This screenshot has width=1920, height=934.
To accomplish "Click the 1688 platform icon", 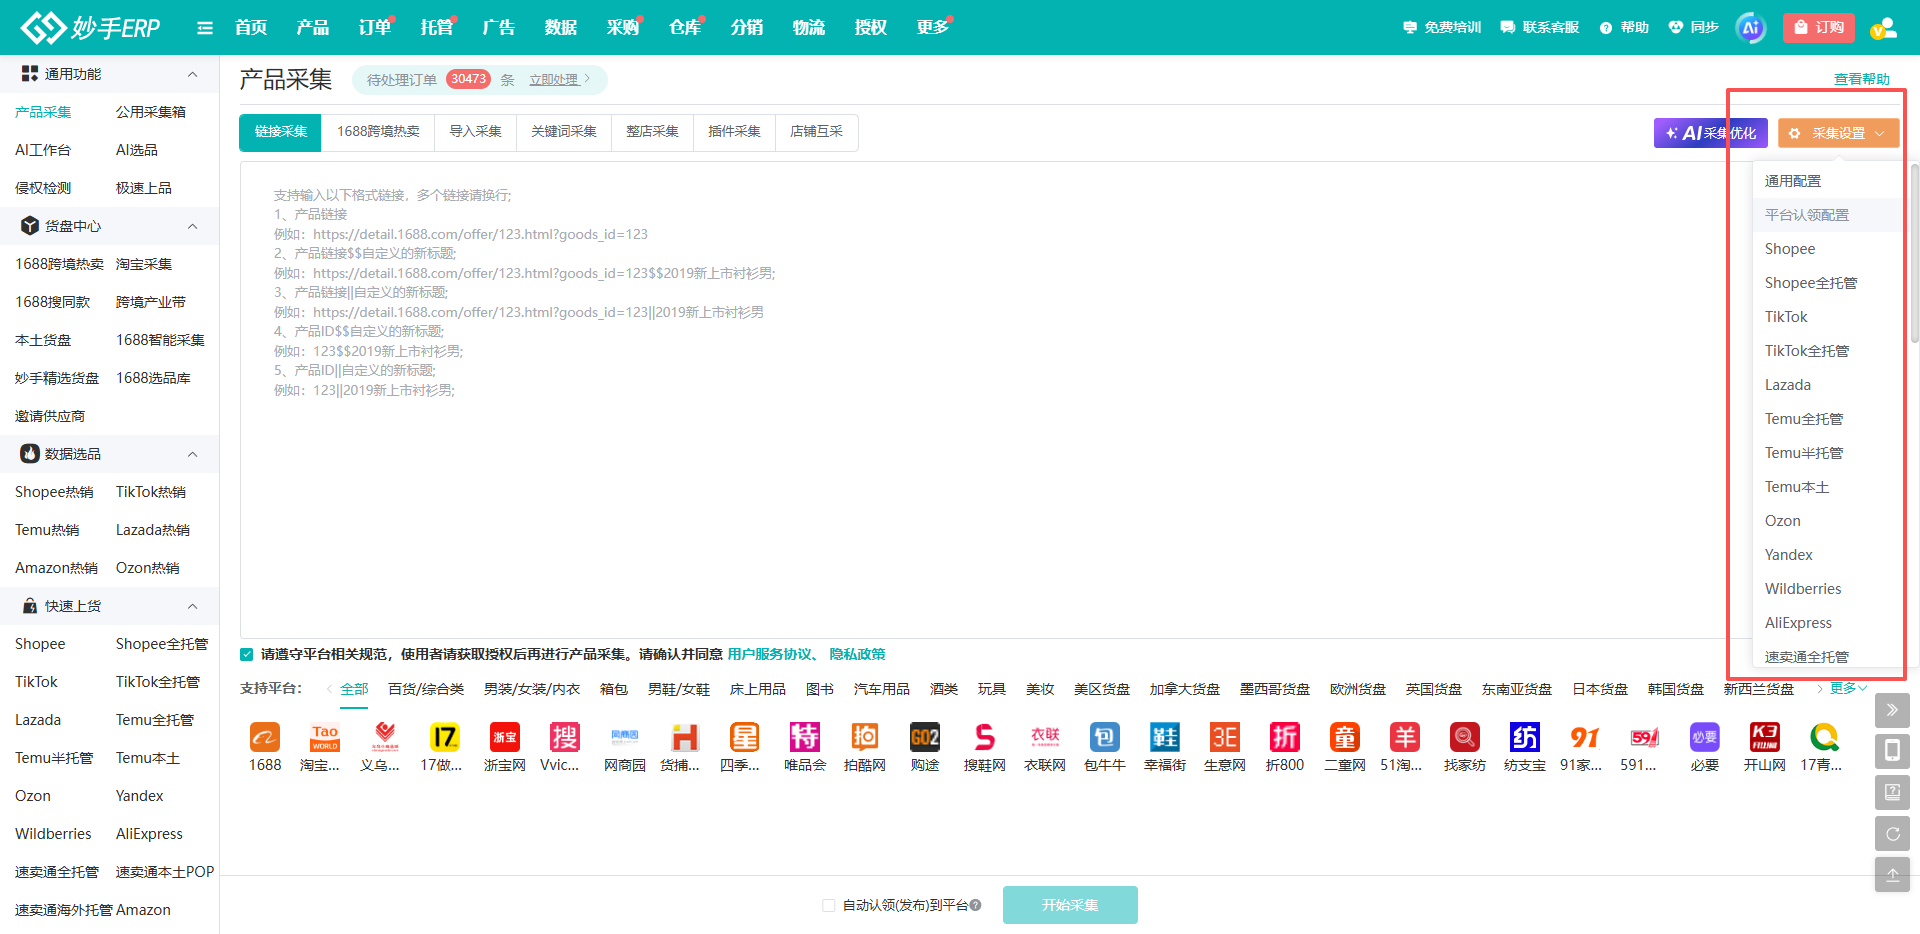I will pos(265,738).
